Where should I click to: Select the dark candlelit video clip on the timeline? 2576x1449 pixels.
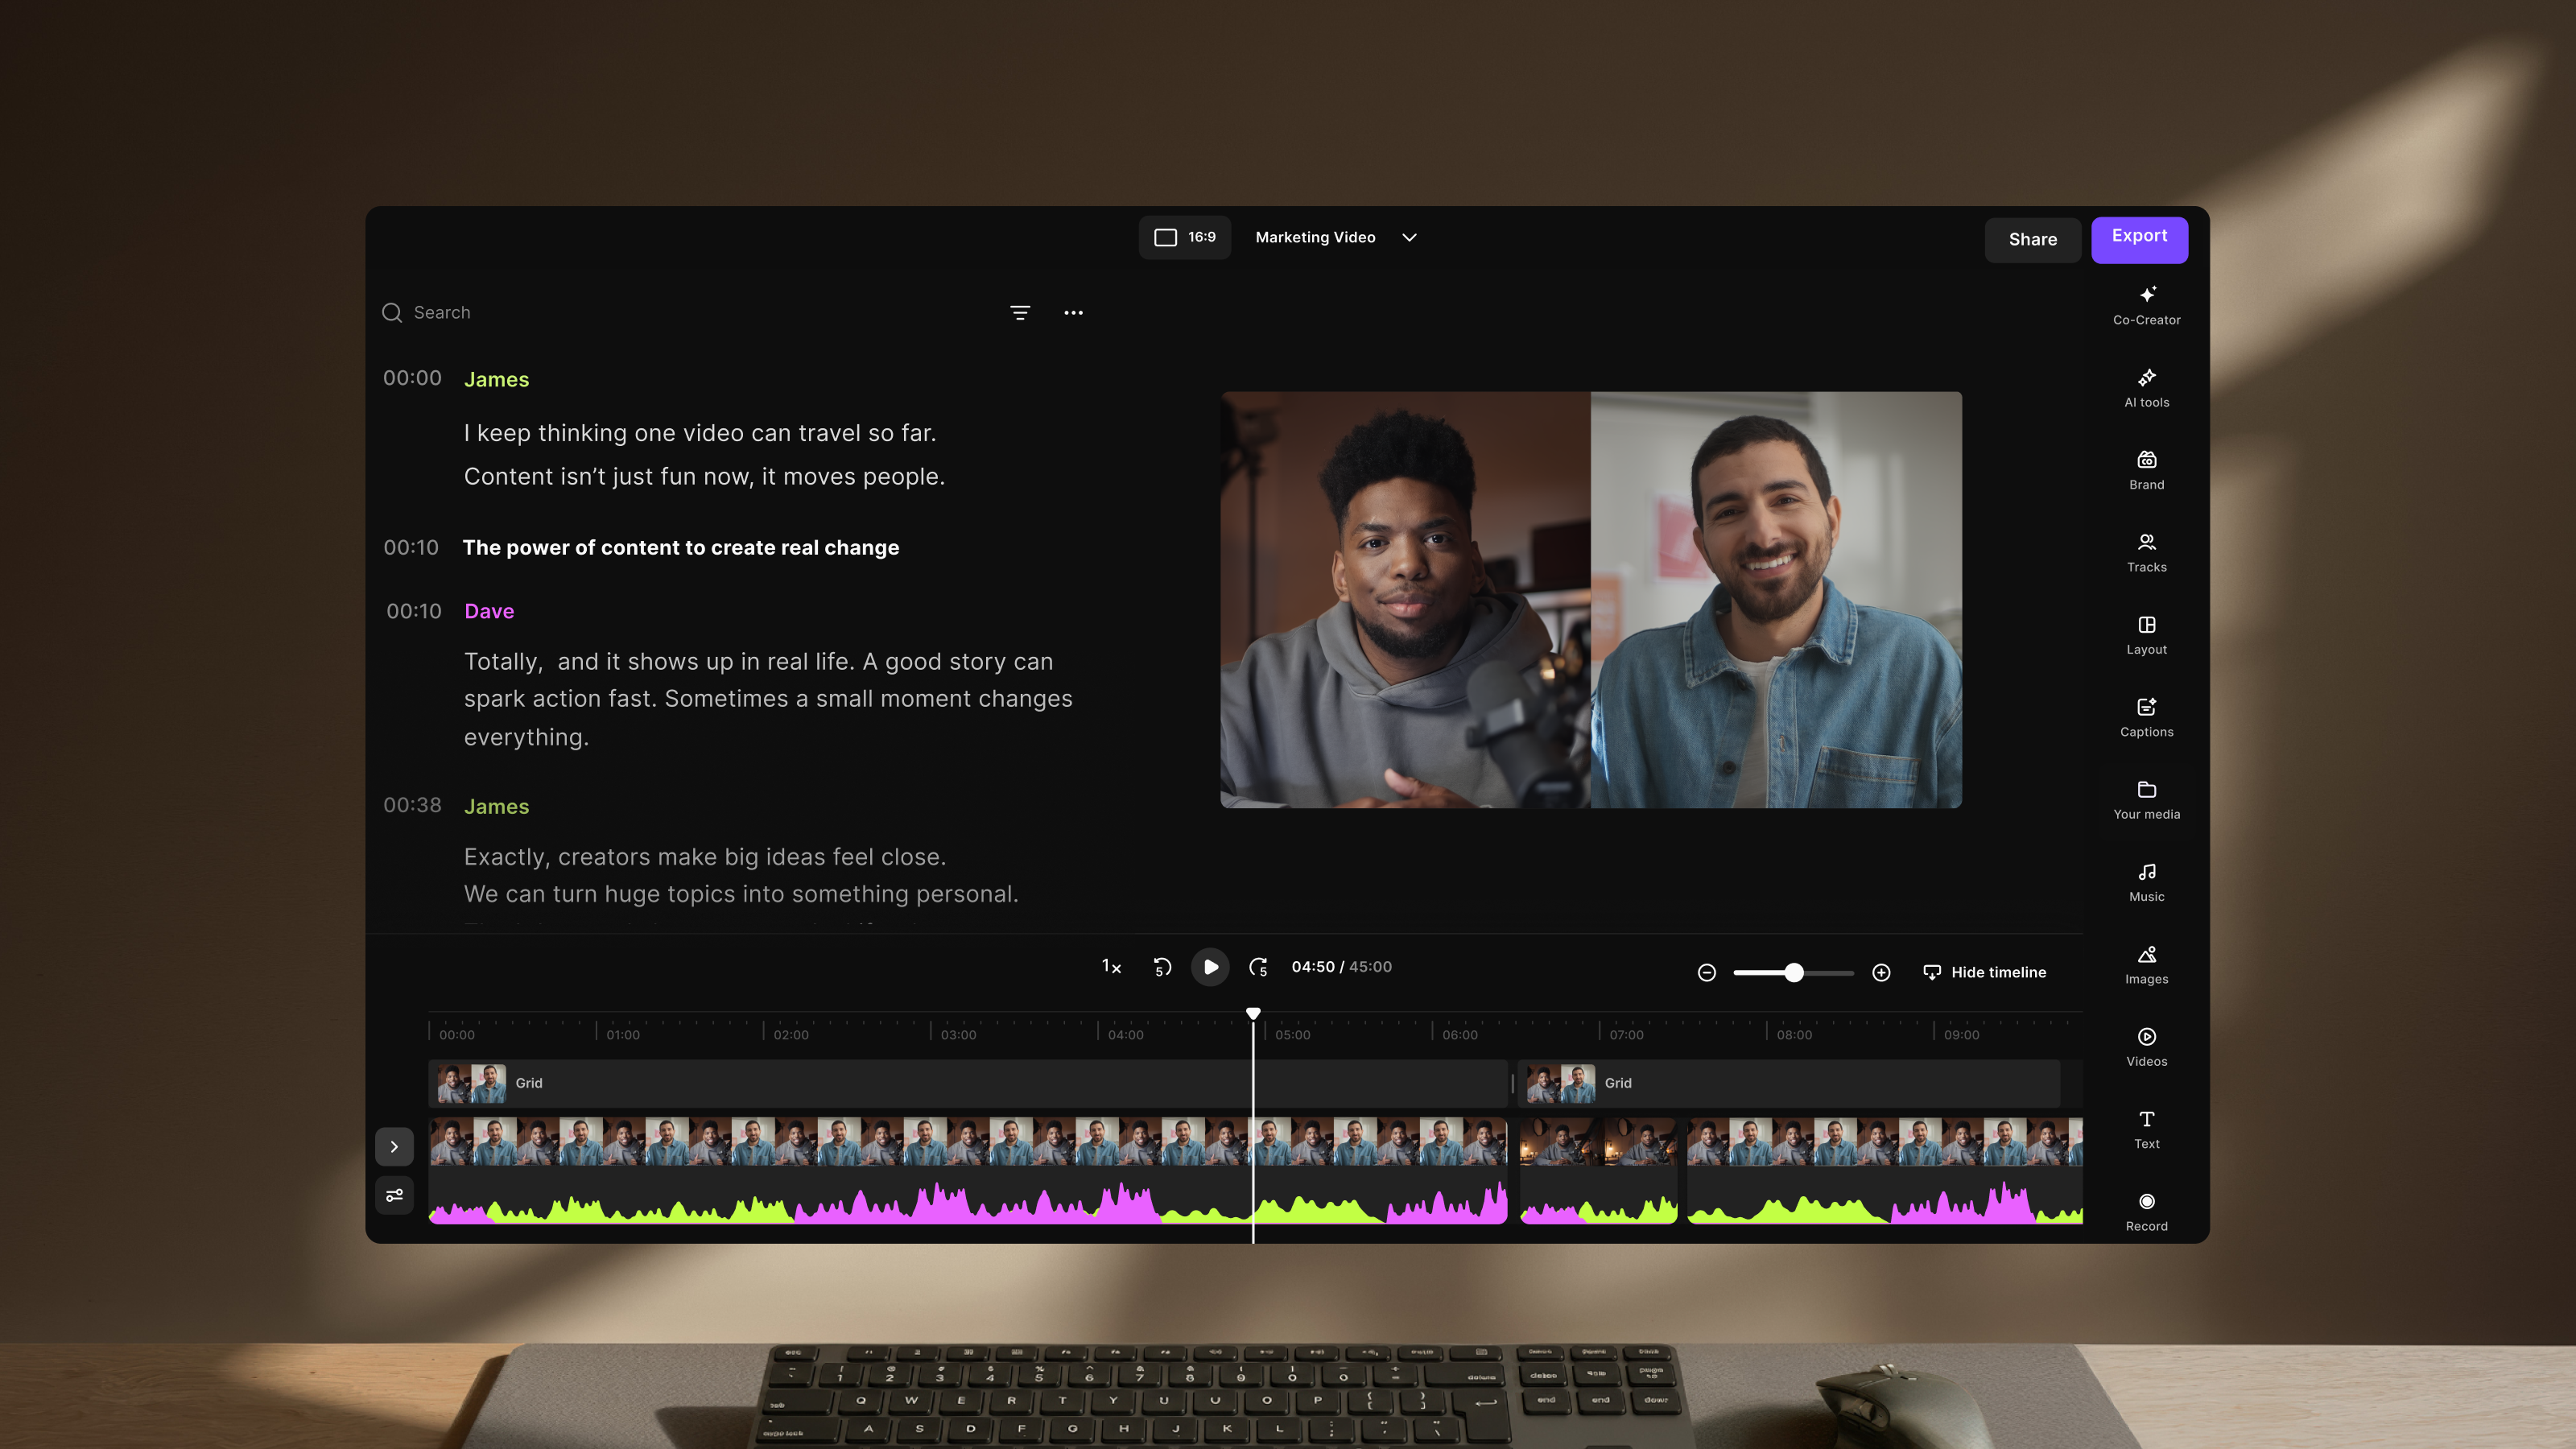pyautogui.click(x=1598, y=1170)
